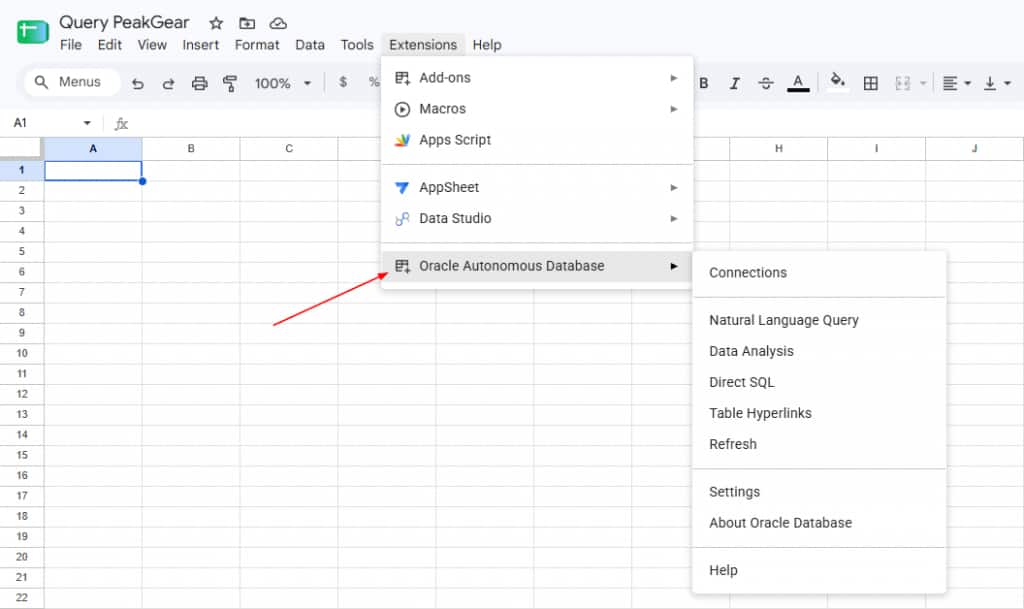Open the Insert menu

(200, 45)
